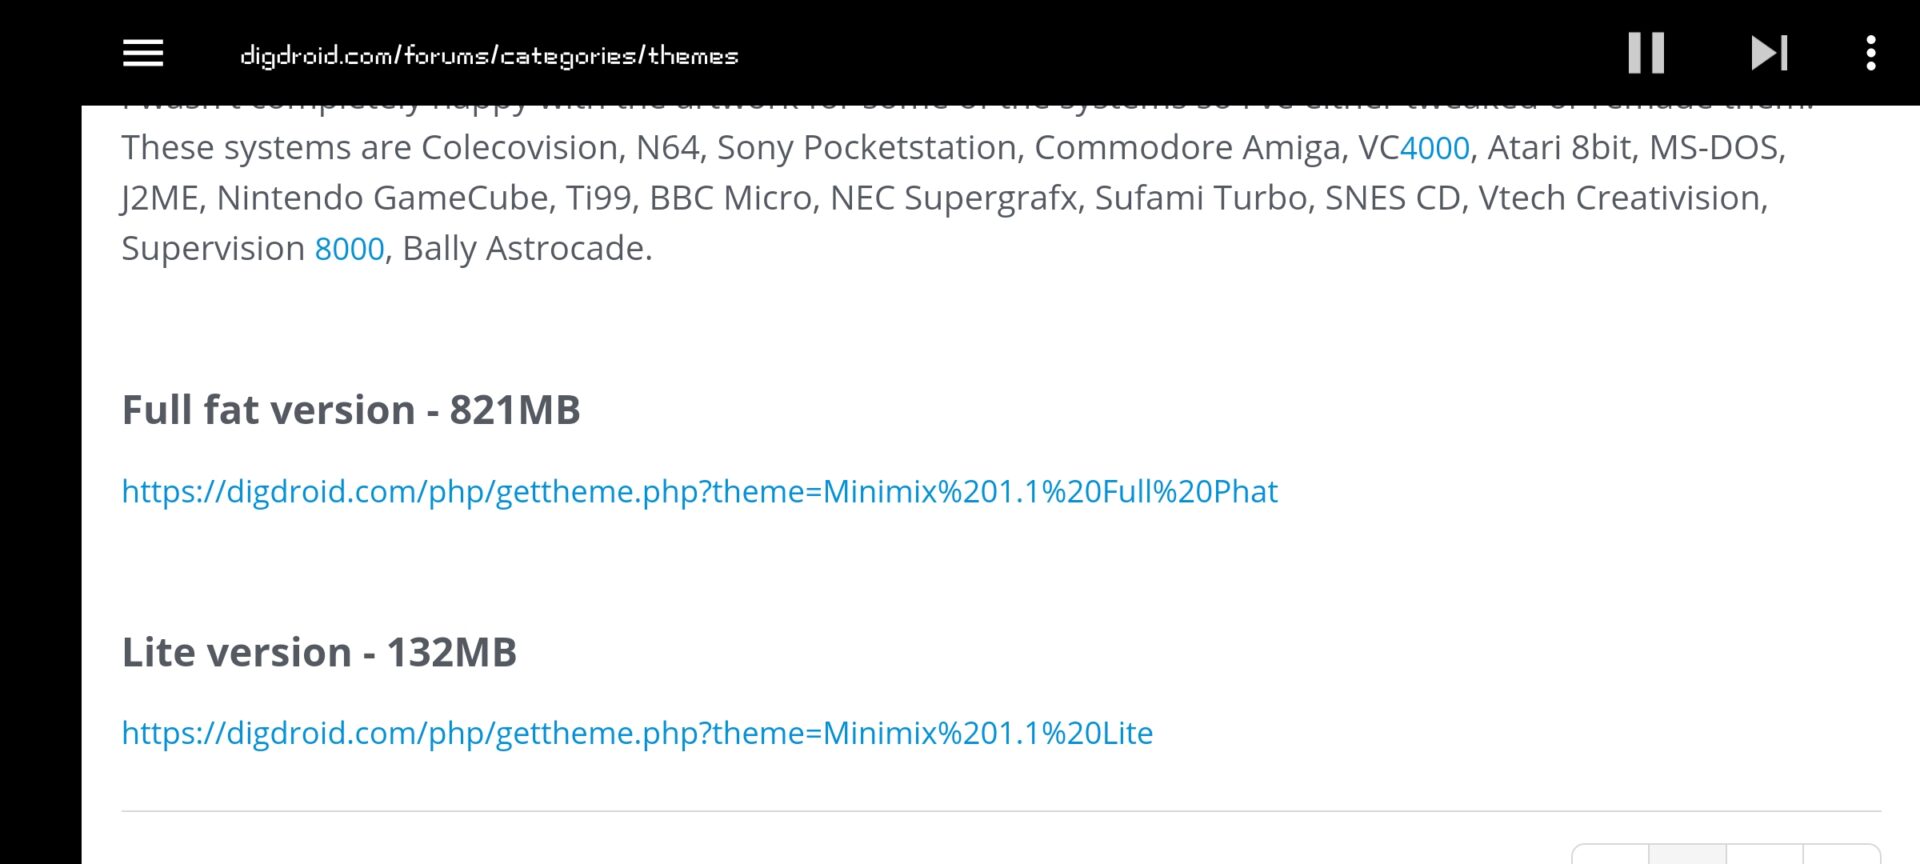Click Bally Astrocade in the systems list
Image resolution: width=1920 pixels, height=864 pixels.
coord(524,248)
